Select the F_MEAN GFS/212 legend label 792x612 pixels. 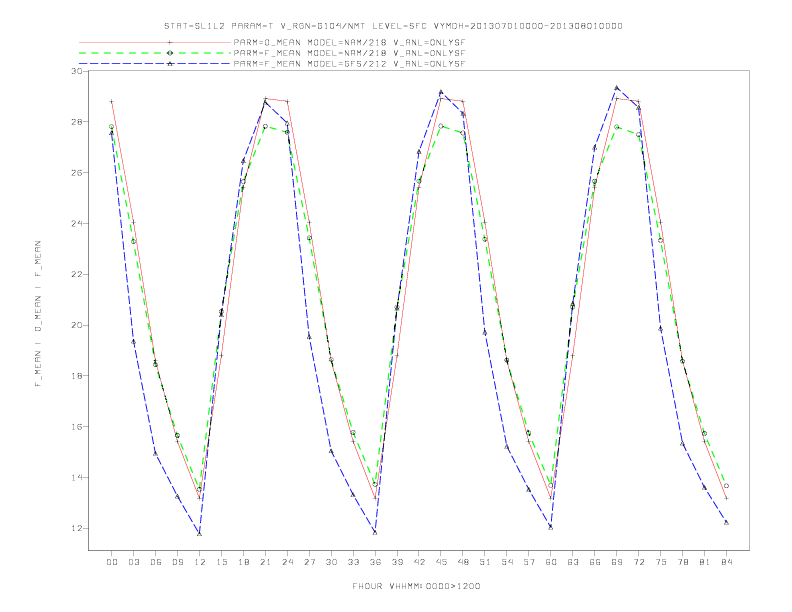point(349,64)
